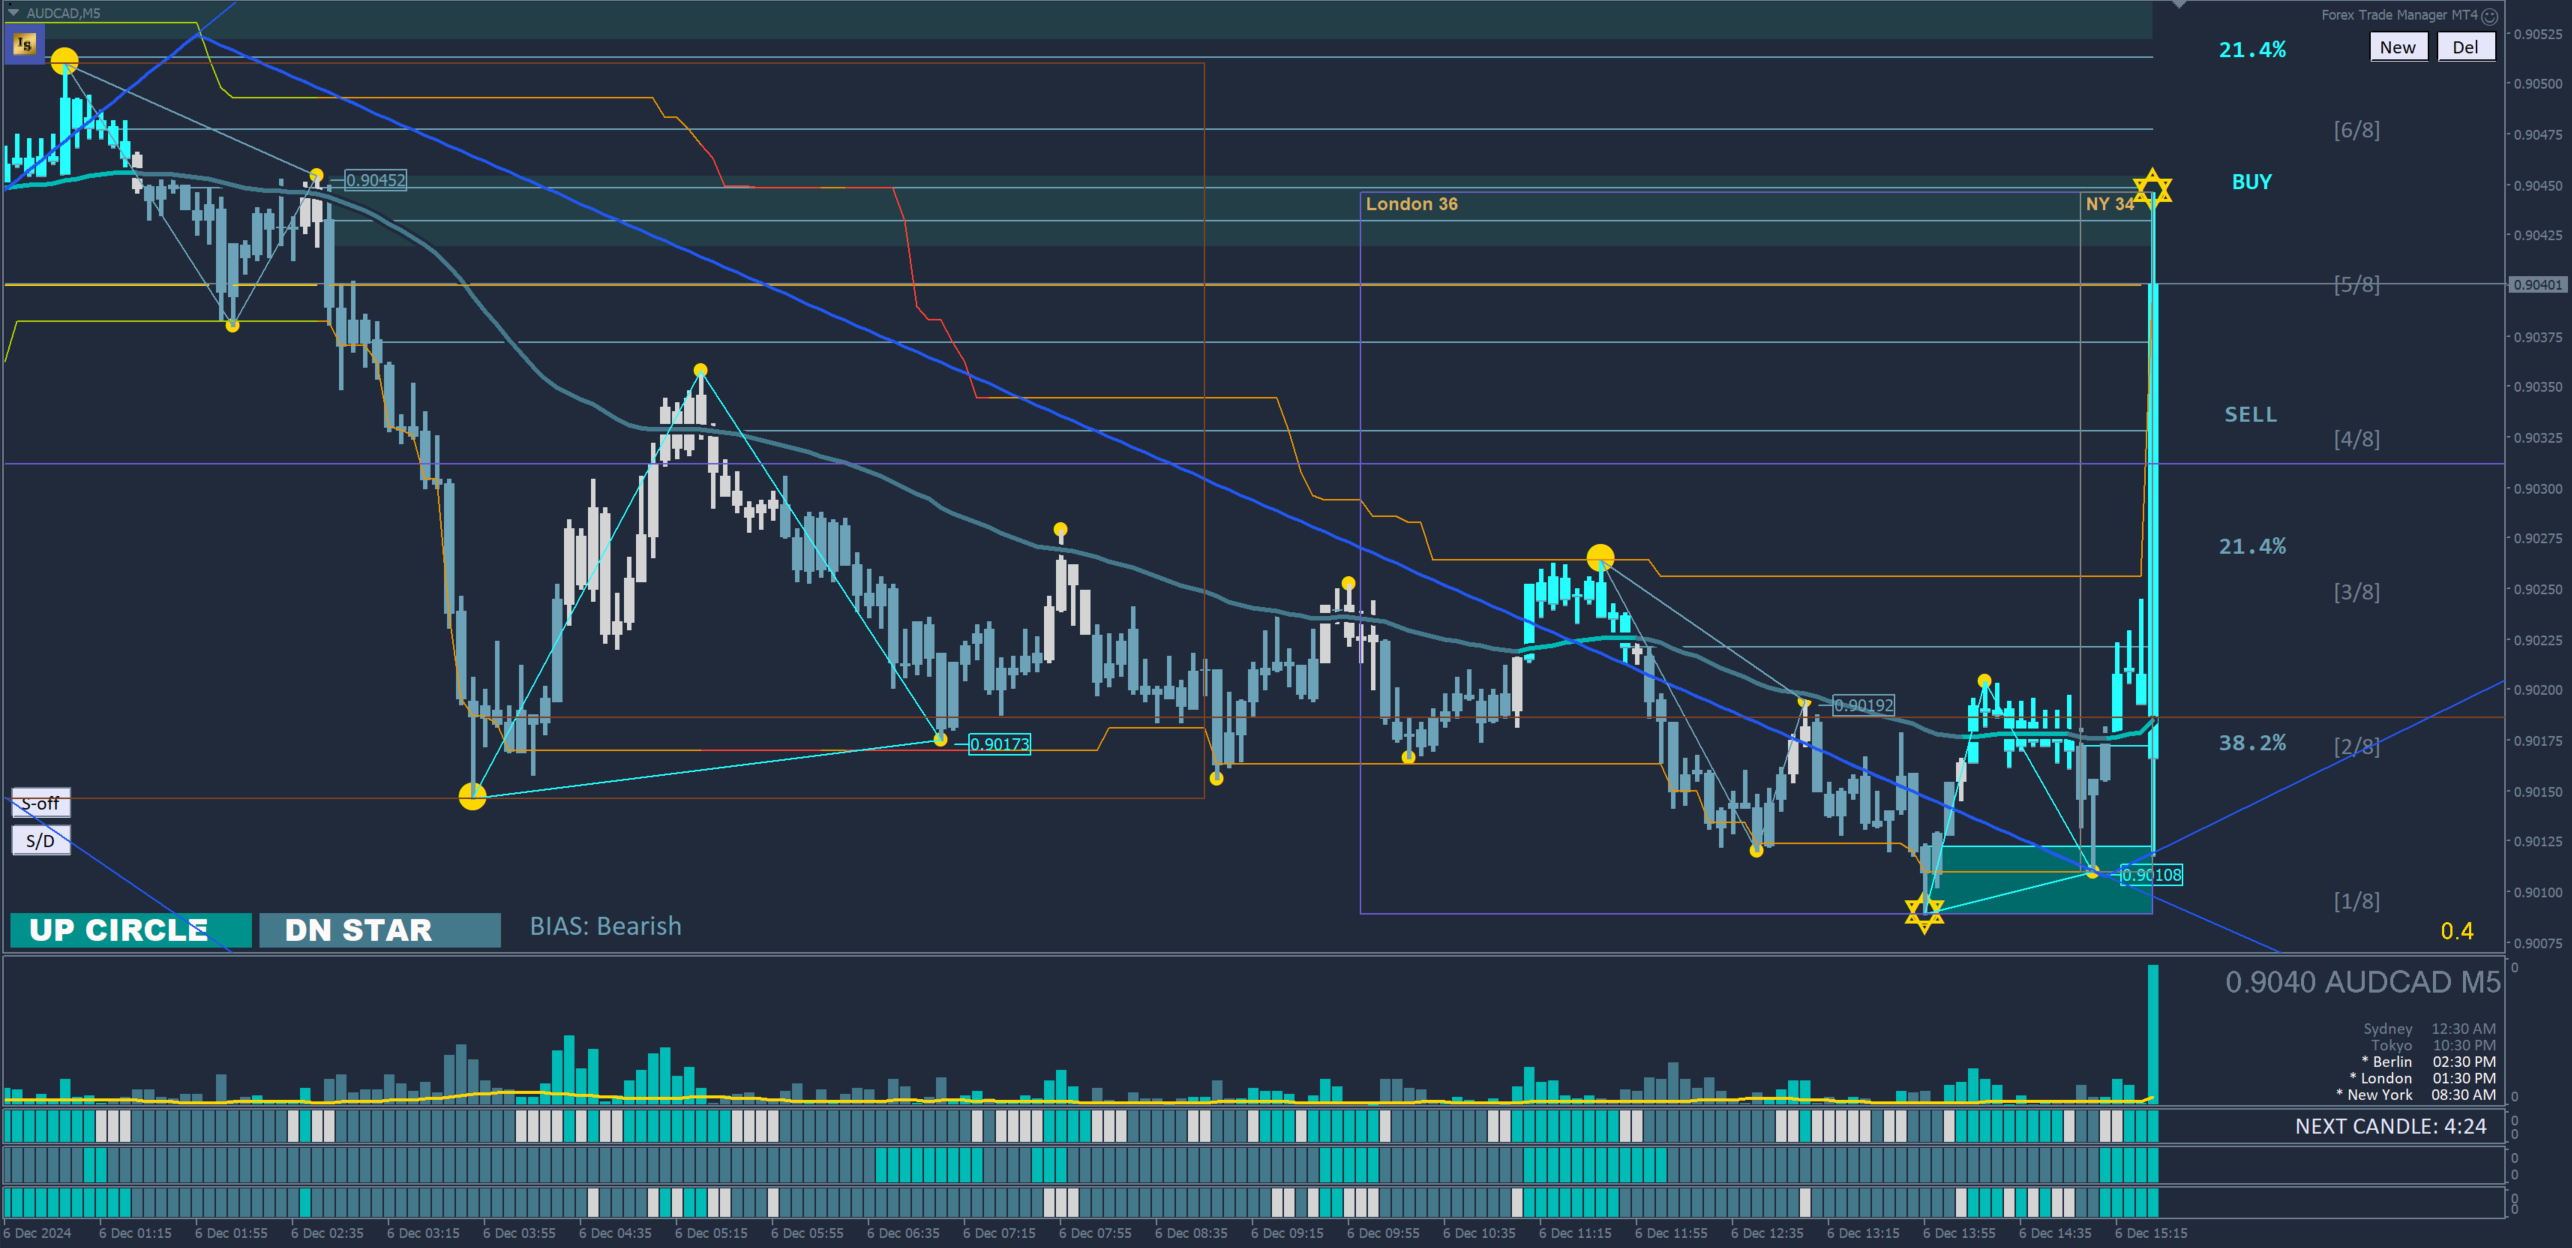Click the 0.90452 price label
The width and height of the screenshot is (2572, 1248).
point(376,180)
